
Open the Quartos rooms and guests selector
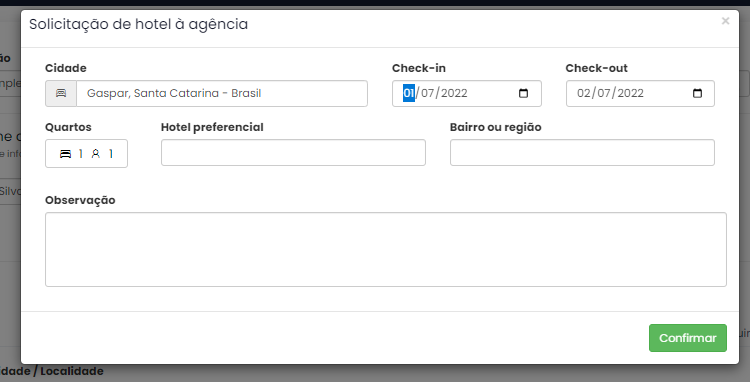[86, 153]
